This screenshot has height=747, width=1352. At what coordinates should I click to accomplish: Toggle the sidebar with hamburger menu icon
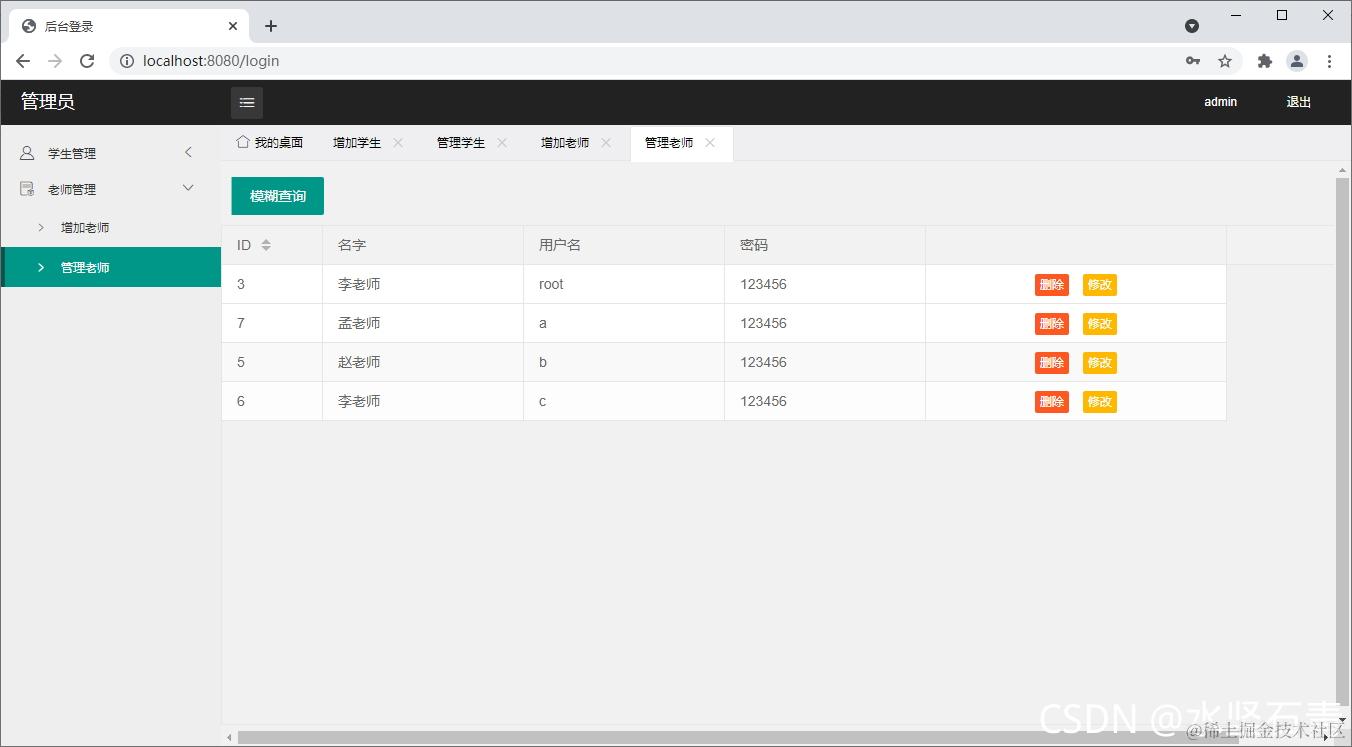coord(247,102)
